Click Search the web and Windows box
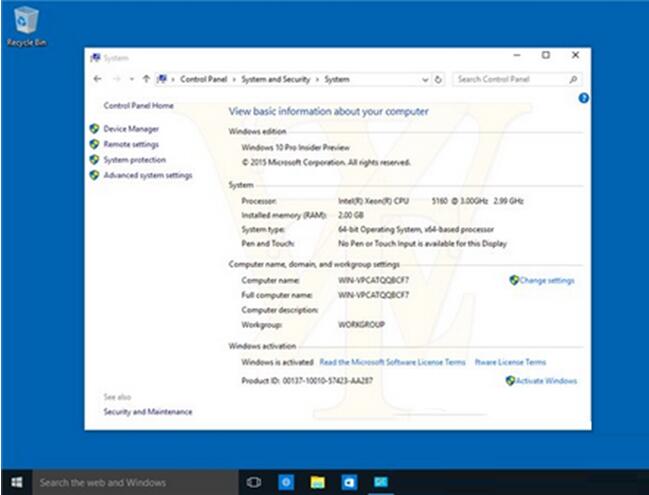 tap(135, 483)
